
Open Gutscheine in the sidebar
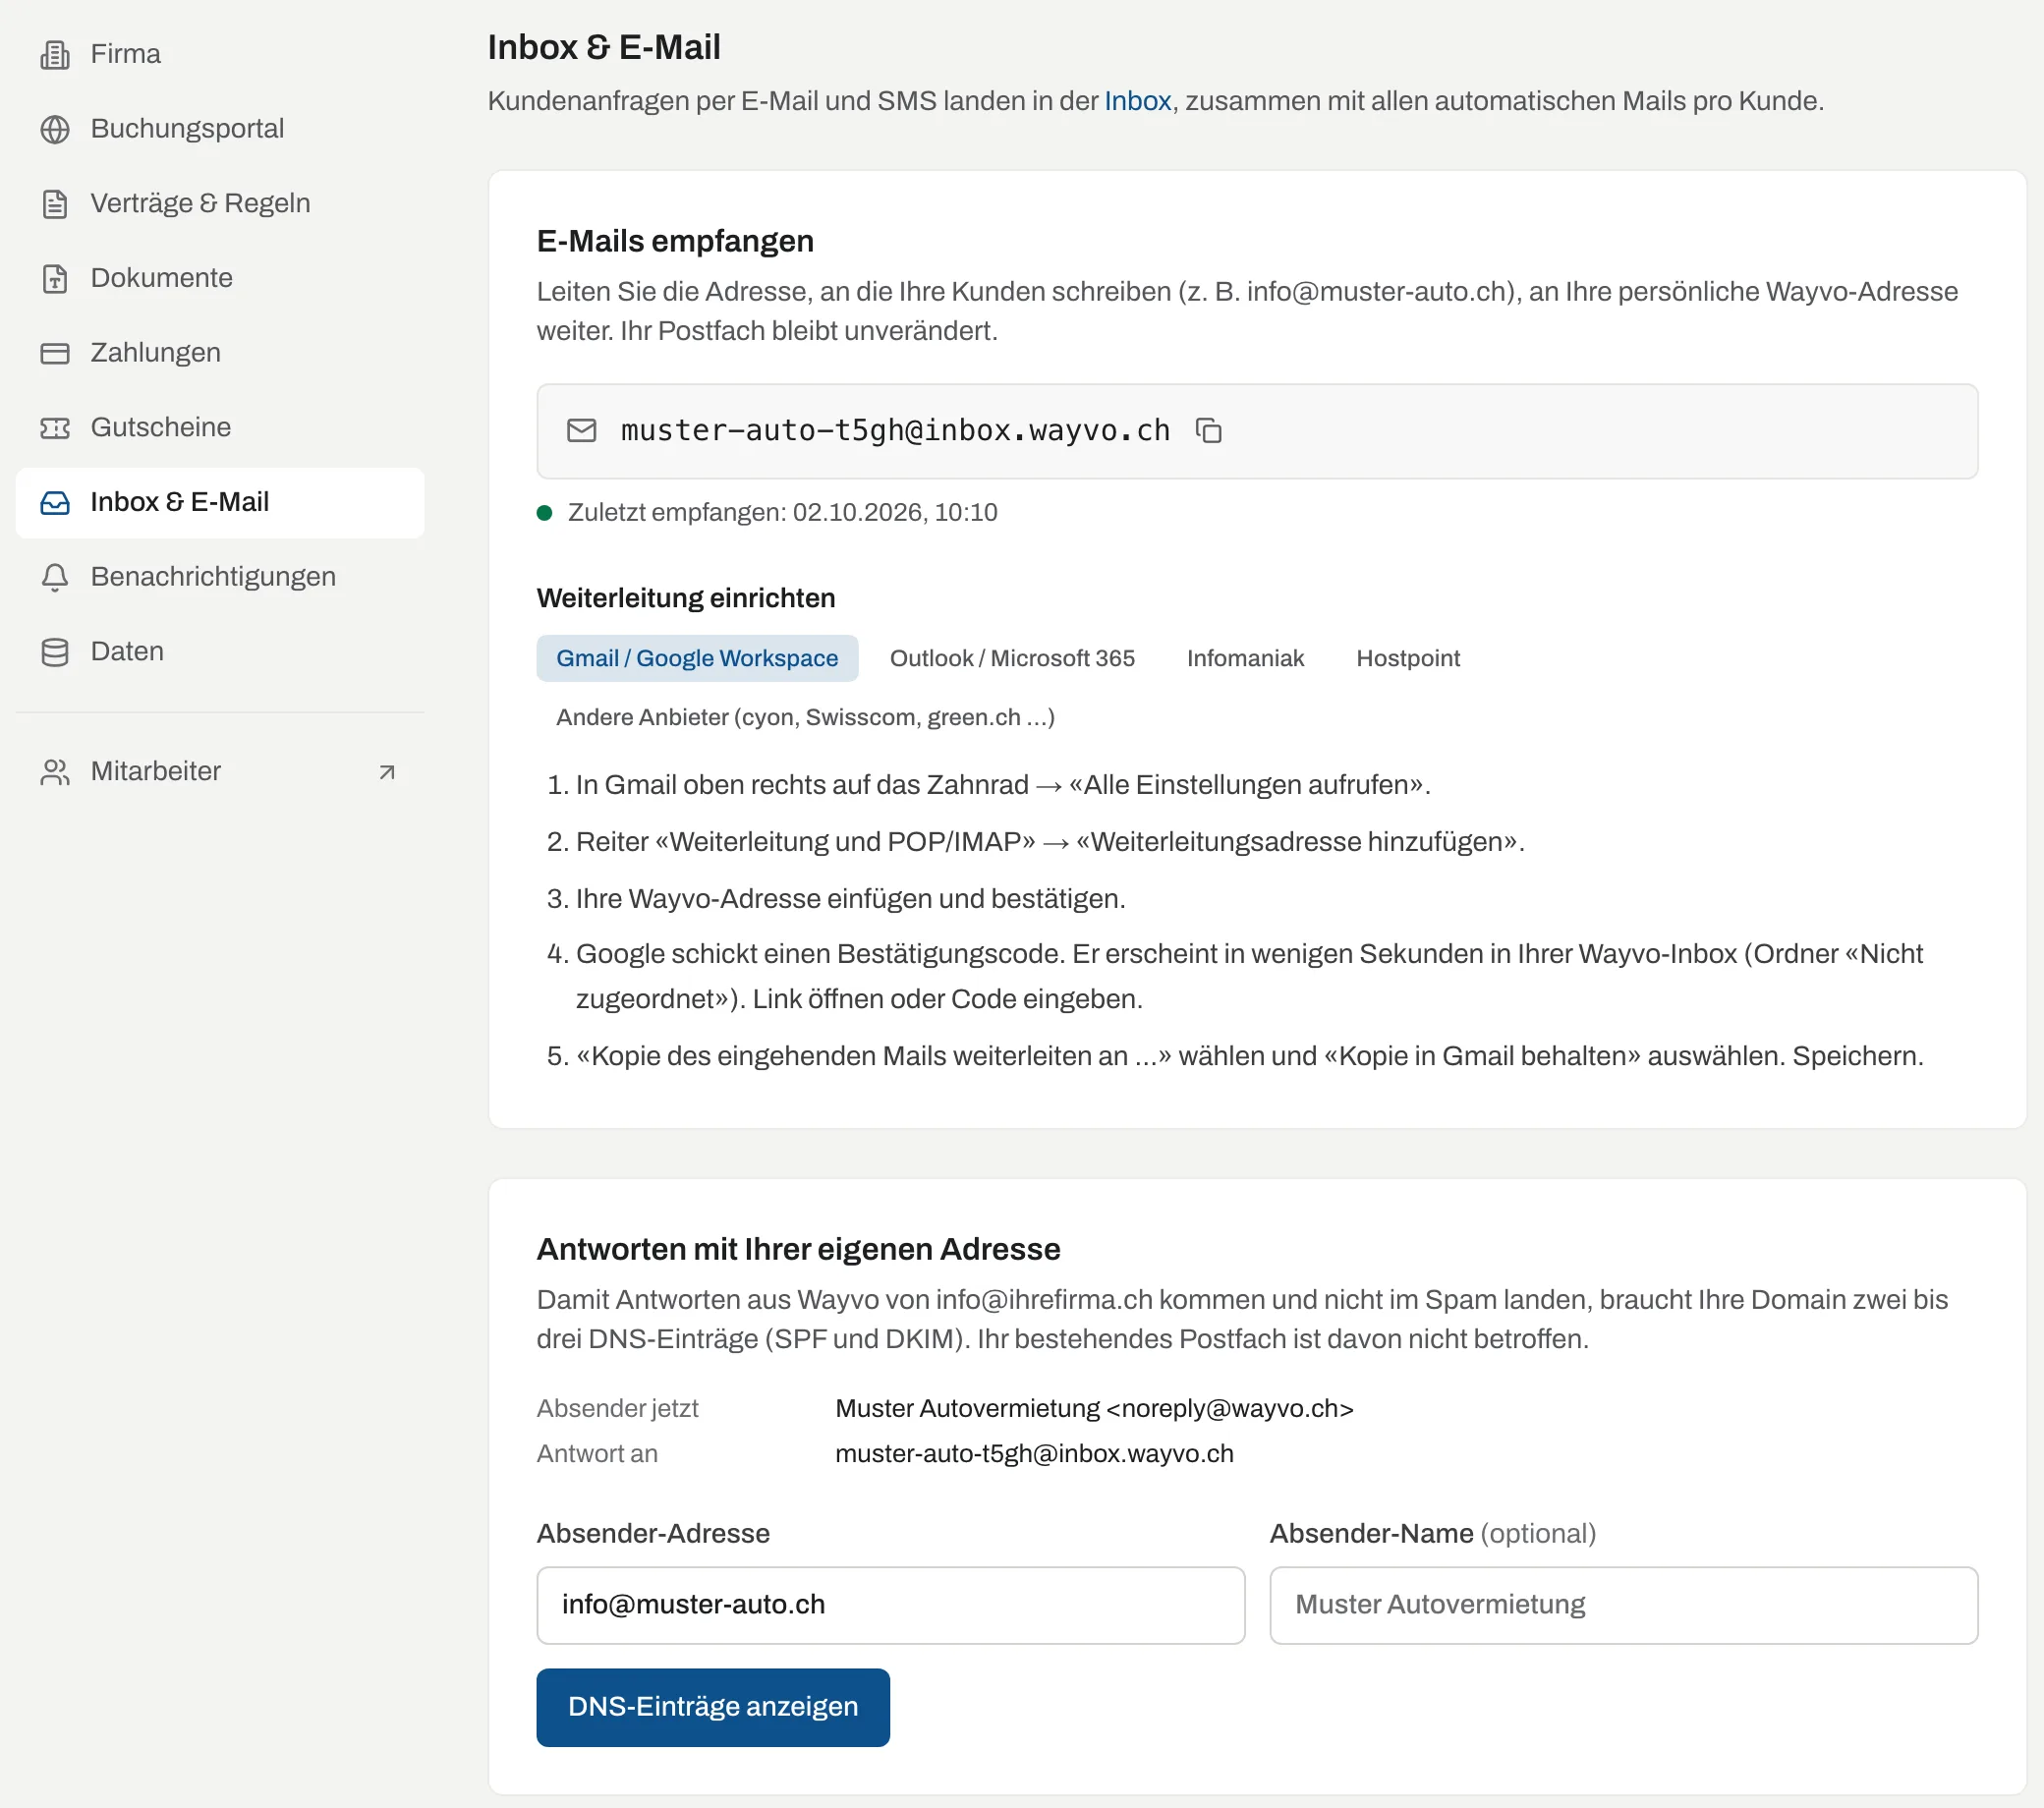(220, 428)
